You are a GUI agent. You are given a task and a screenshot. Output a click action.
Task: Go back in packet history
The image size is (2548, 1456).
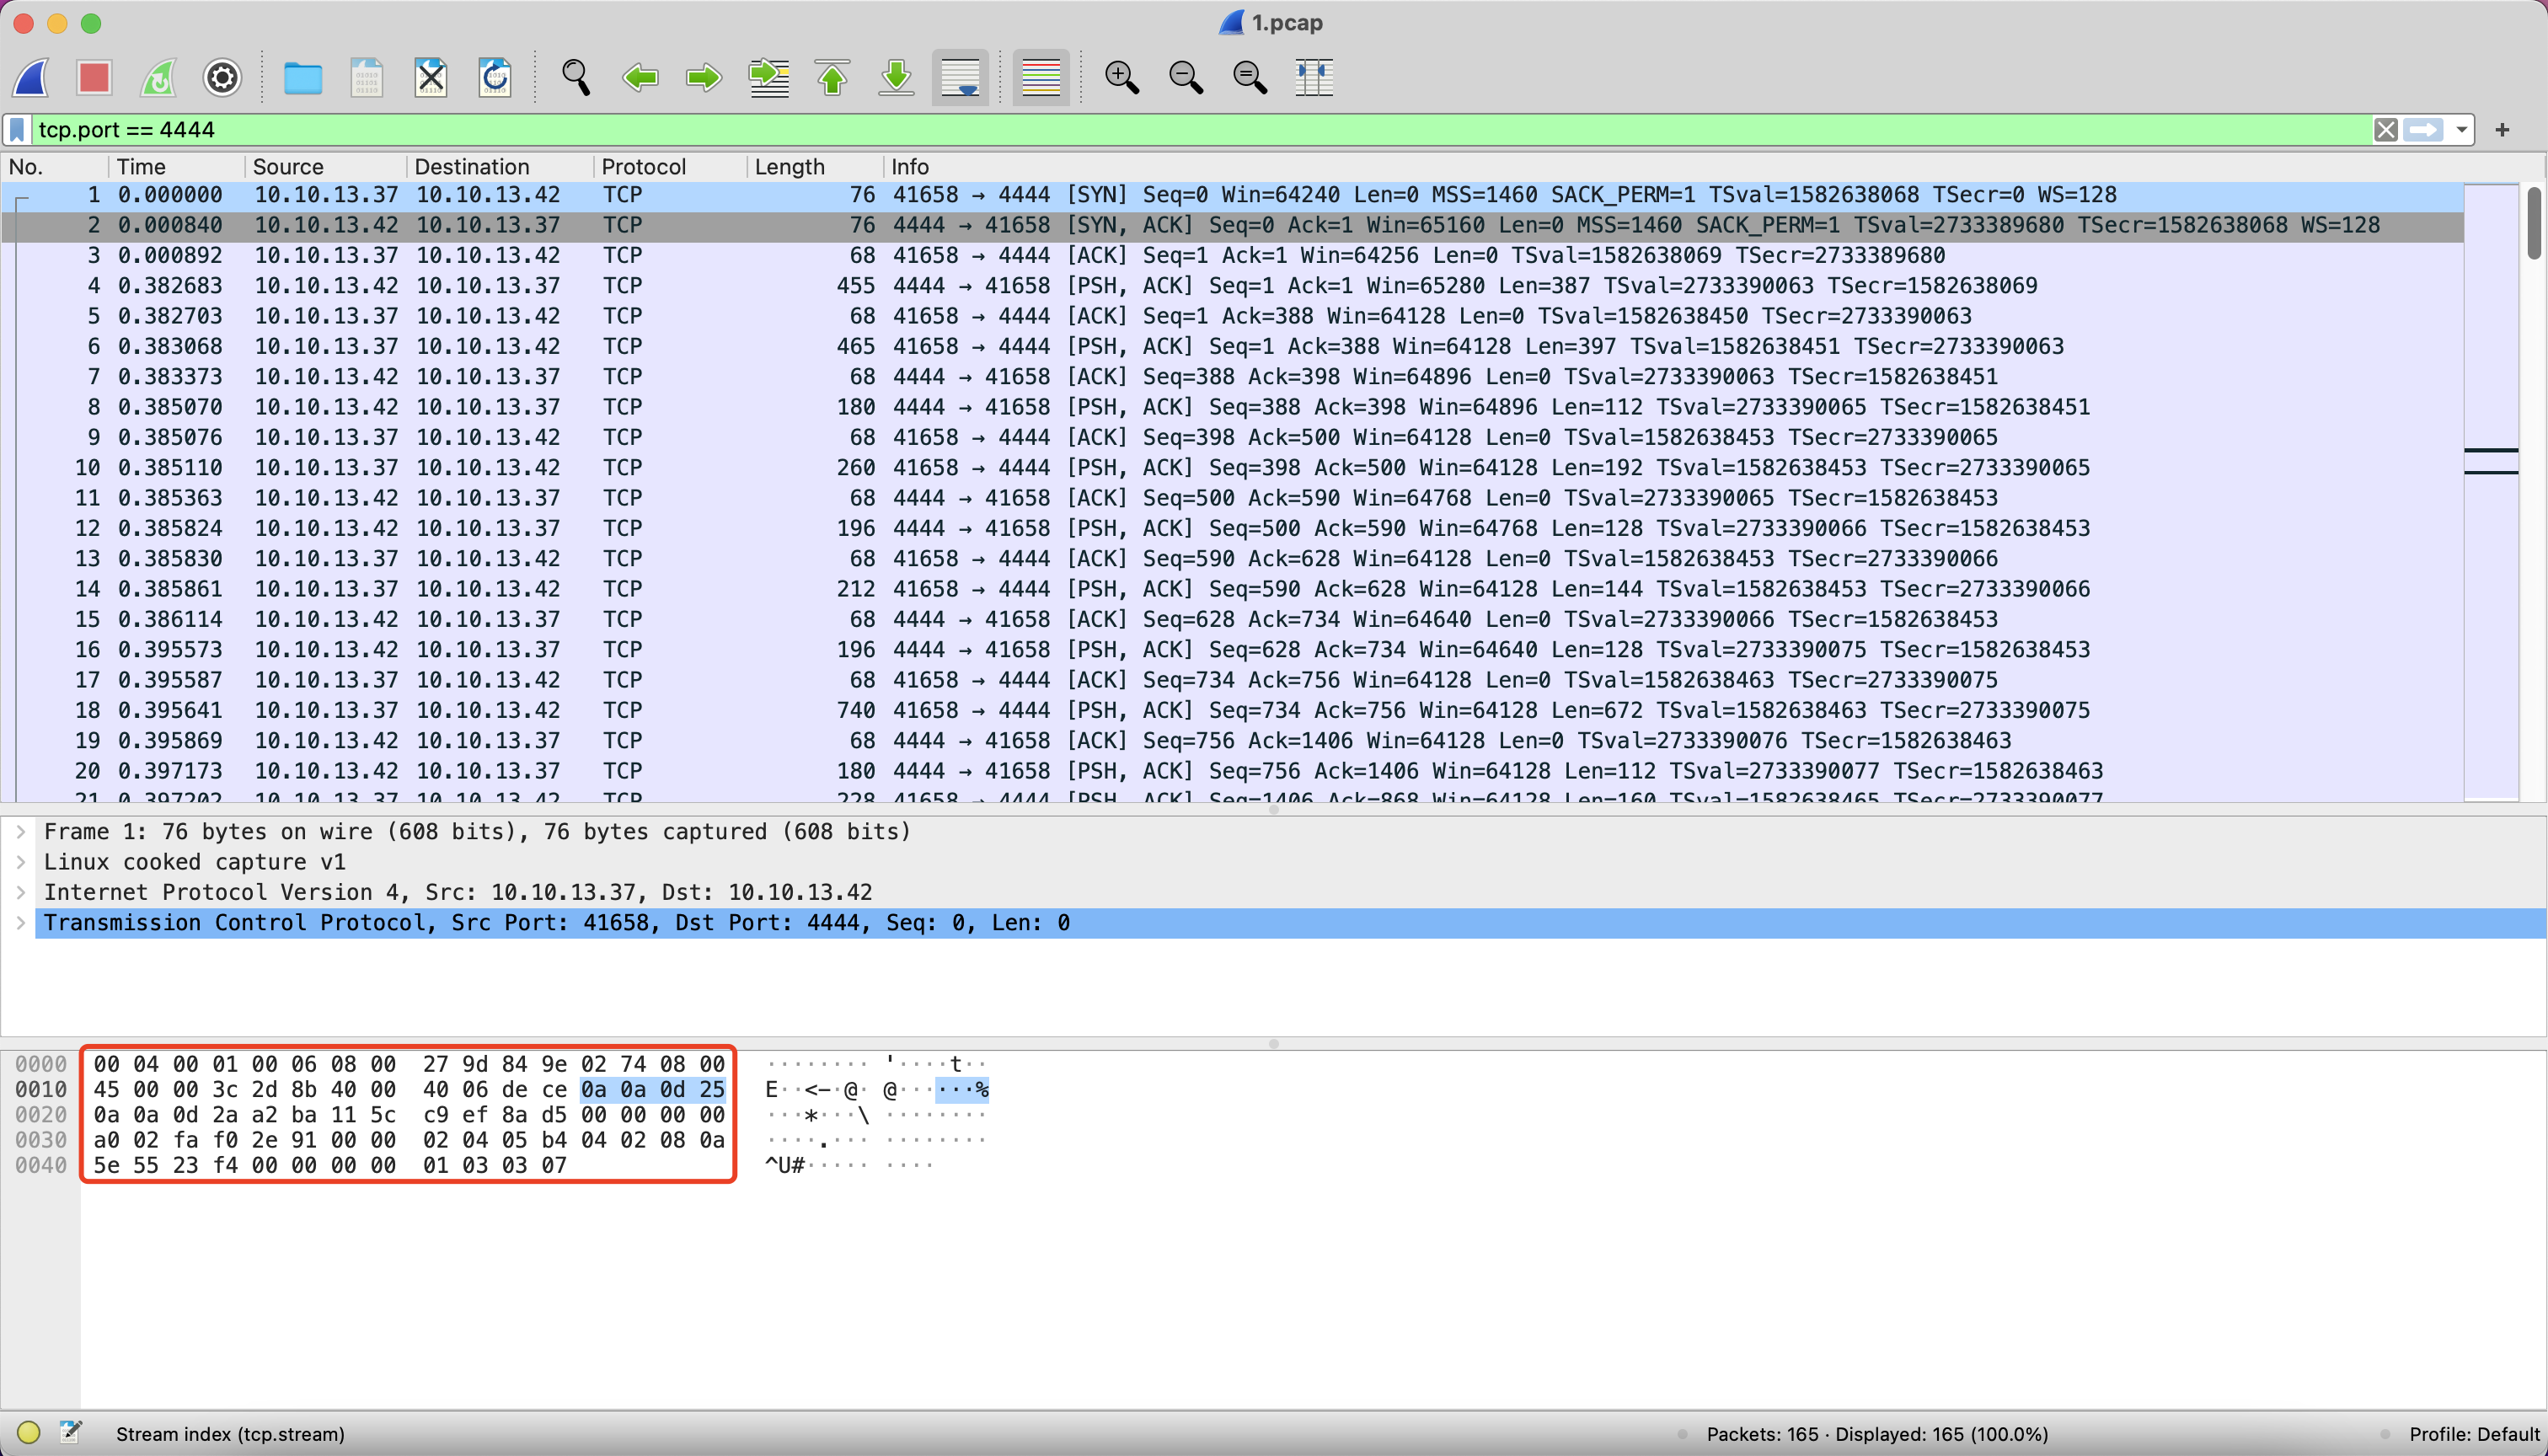[x=639, y=77]
